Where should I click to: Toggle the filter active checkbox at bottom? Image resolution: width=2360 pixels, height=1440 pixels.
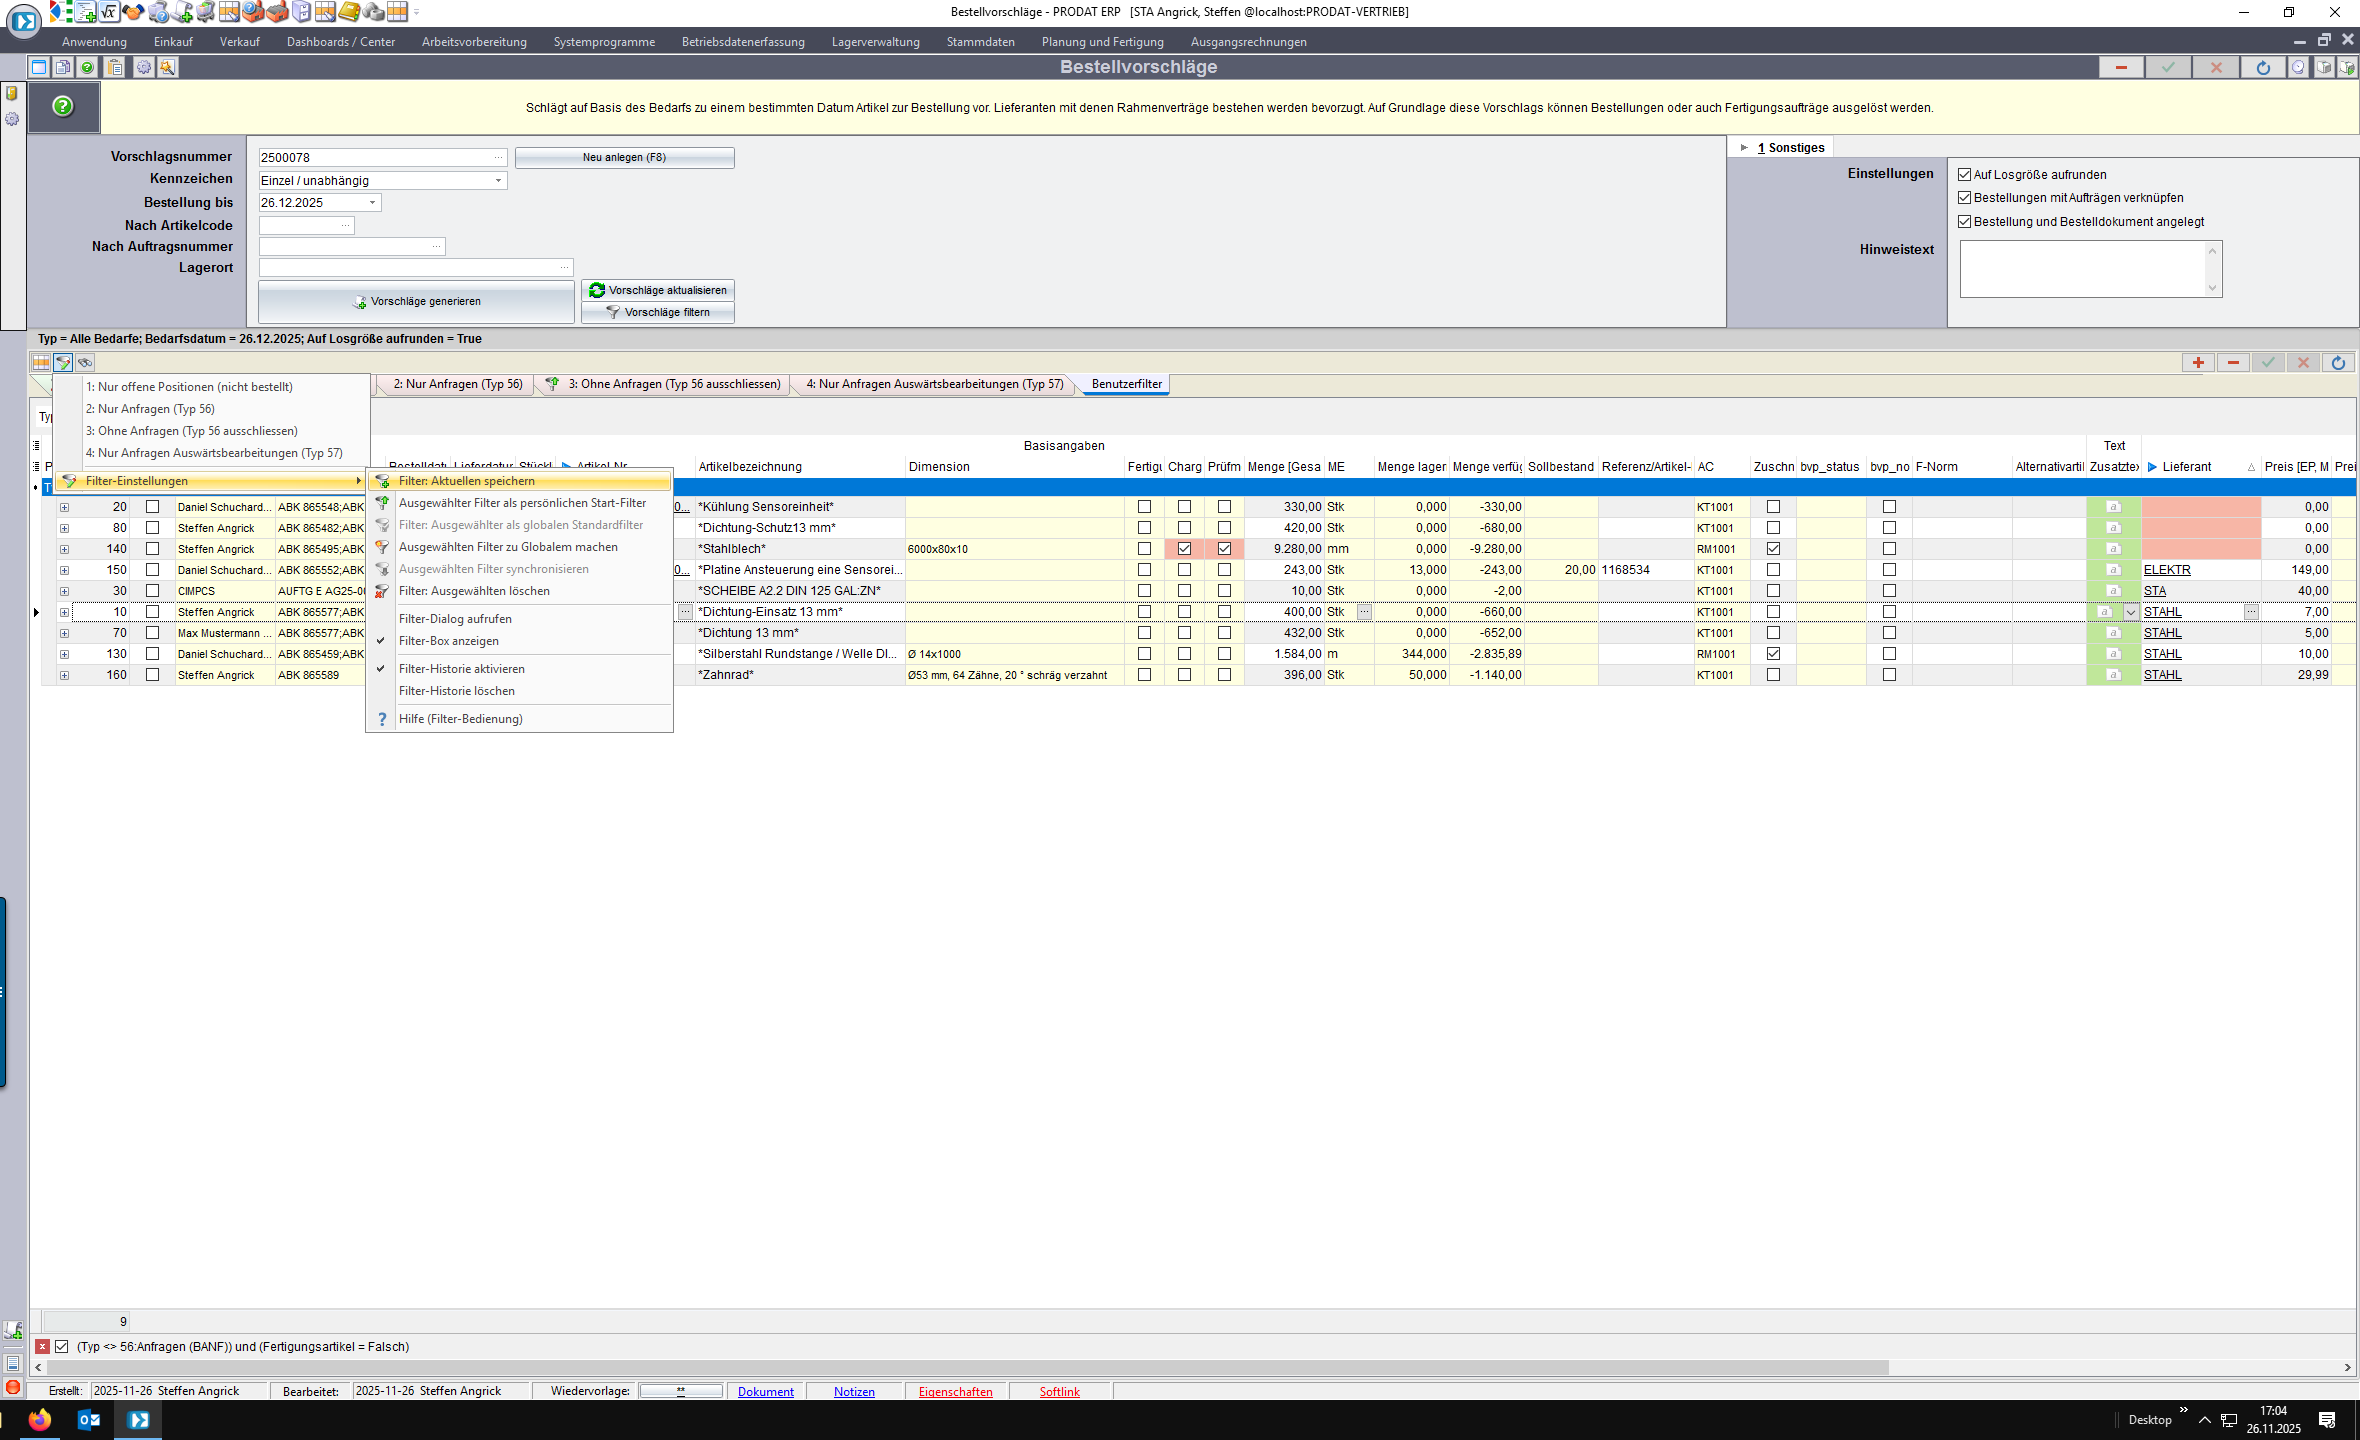(62, 1347)
